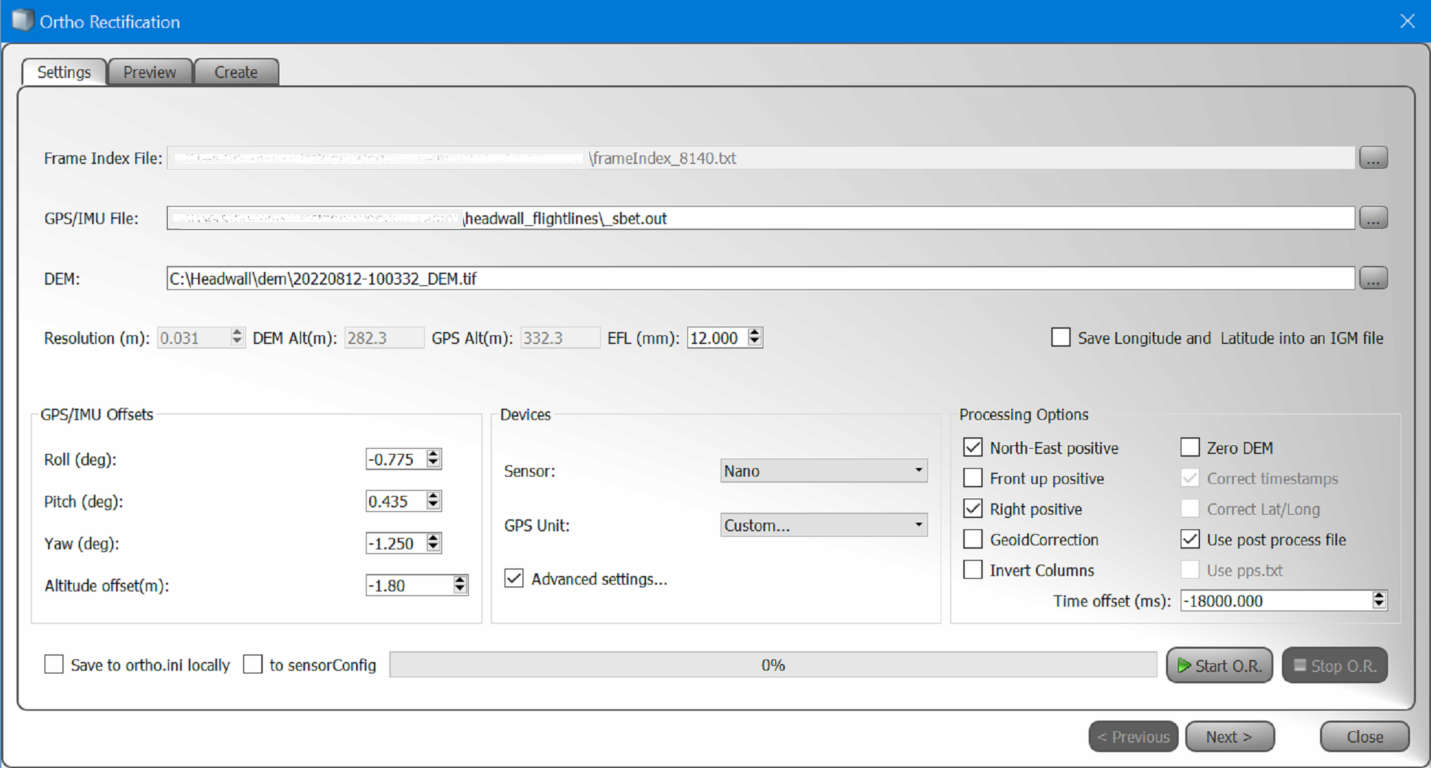
Task: Click the 0% progress bar
Action: pyautogui.click(x=772, y=665)
